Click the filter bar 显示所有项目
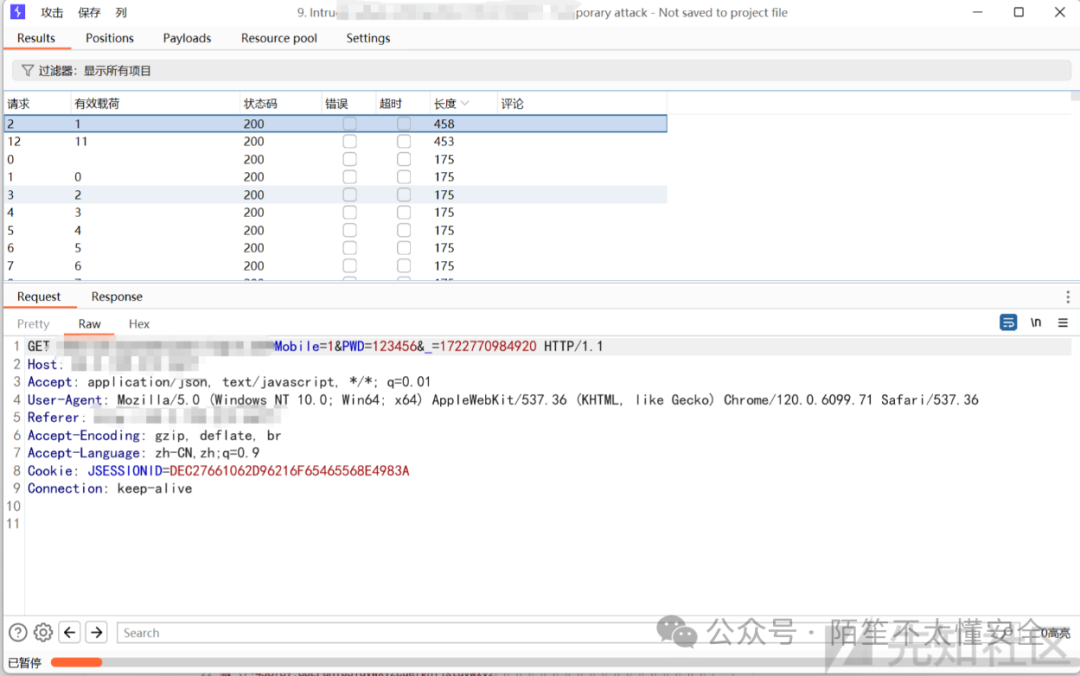Image resolution: width=1080 pixels, height=676 pixels. 541,70
